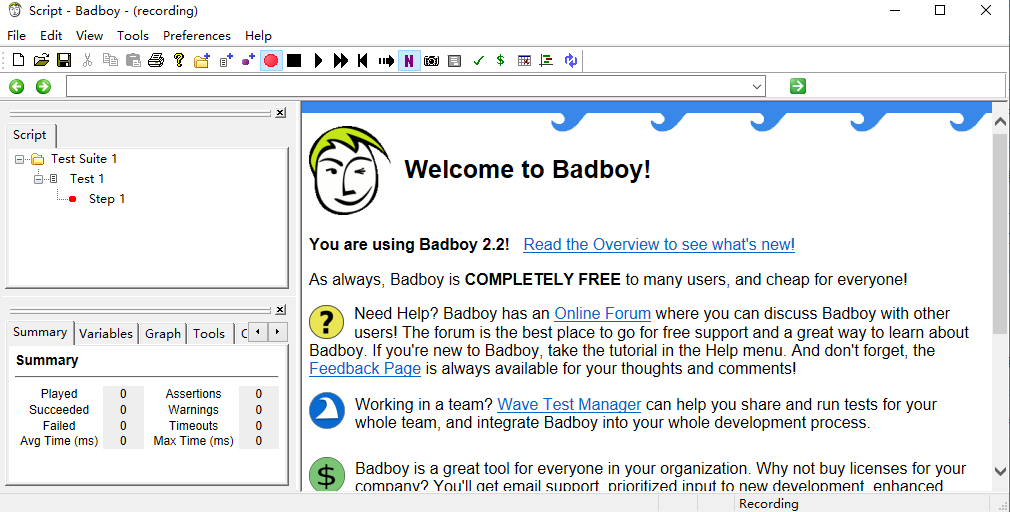Click the browser pane scroll-down arrow
The height and width of the screenshot is (512, 1010).
pyautogui.click(x=1000, y=471)
